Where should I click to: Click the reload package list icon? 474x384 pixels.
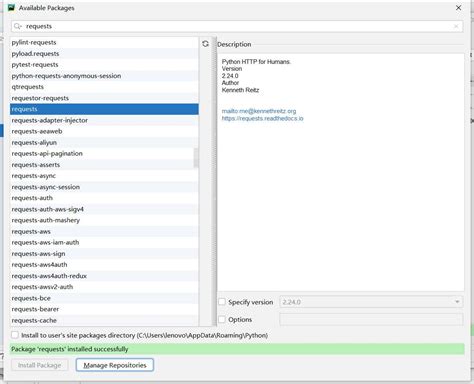pyautogui.click(x=205, y=44)
